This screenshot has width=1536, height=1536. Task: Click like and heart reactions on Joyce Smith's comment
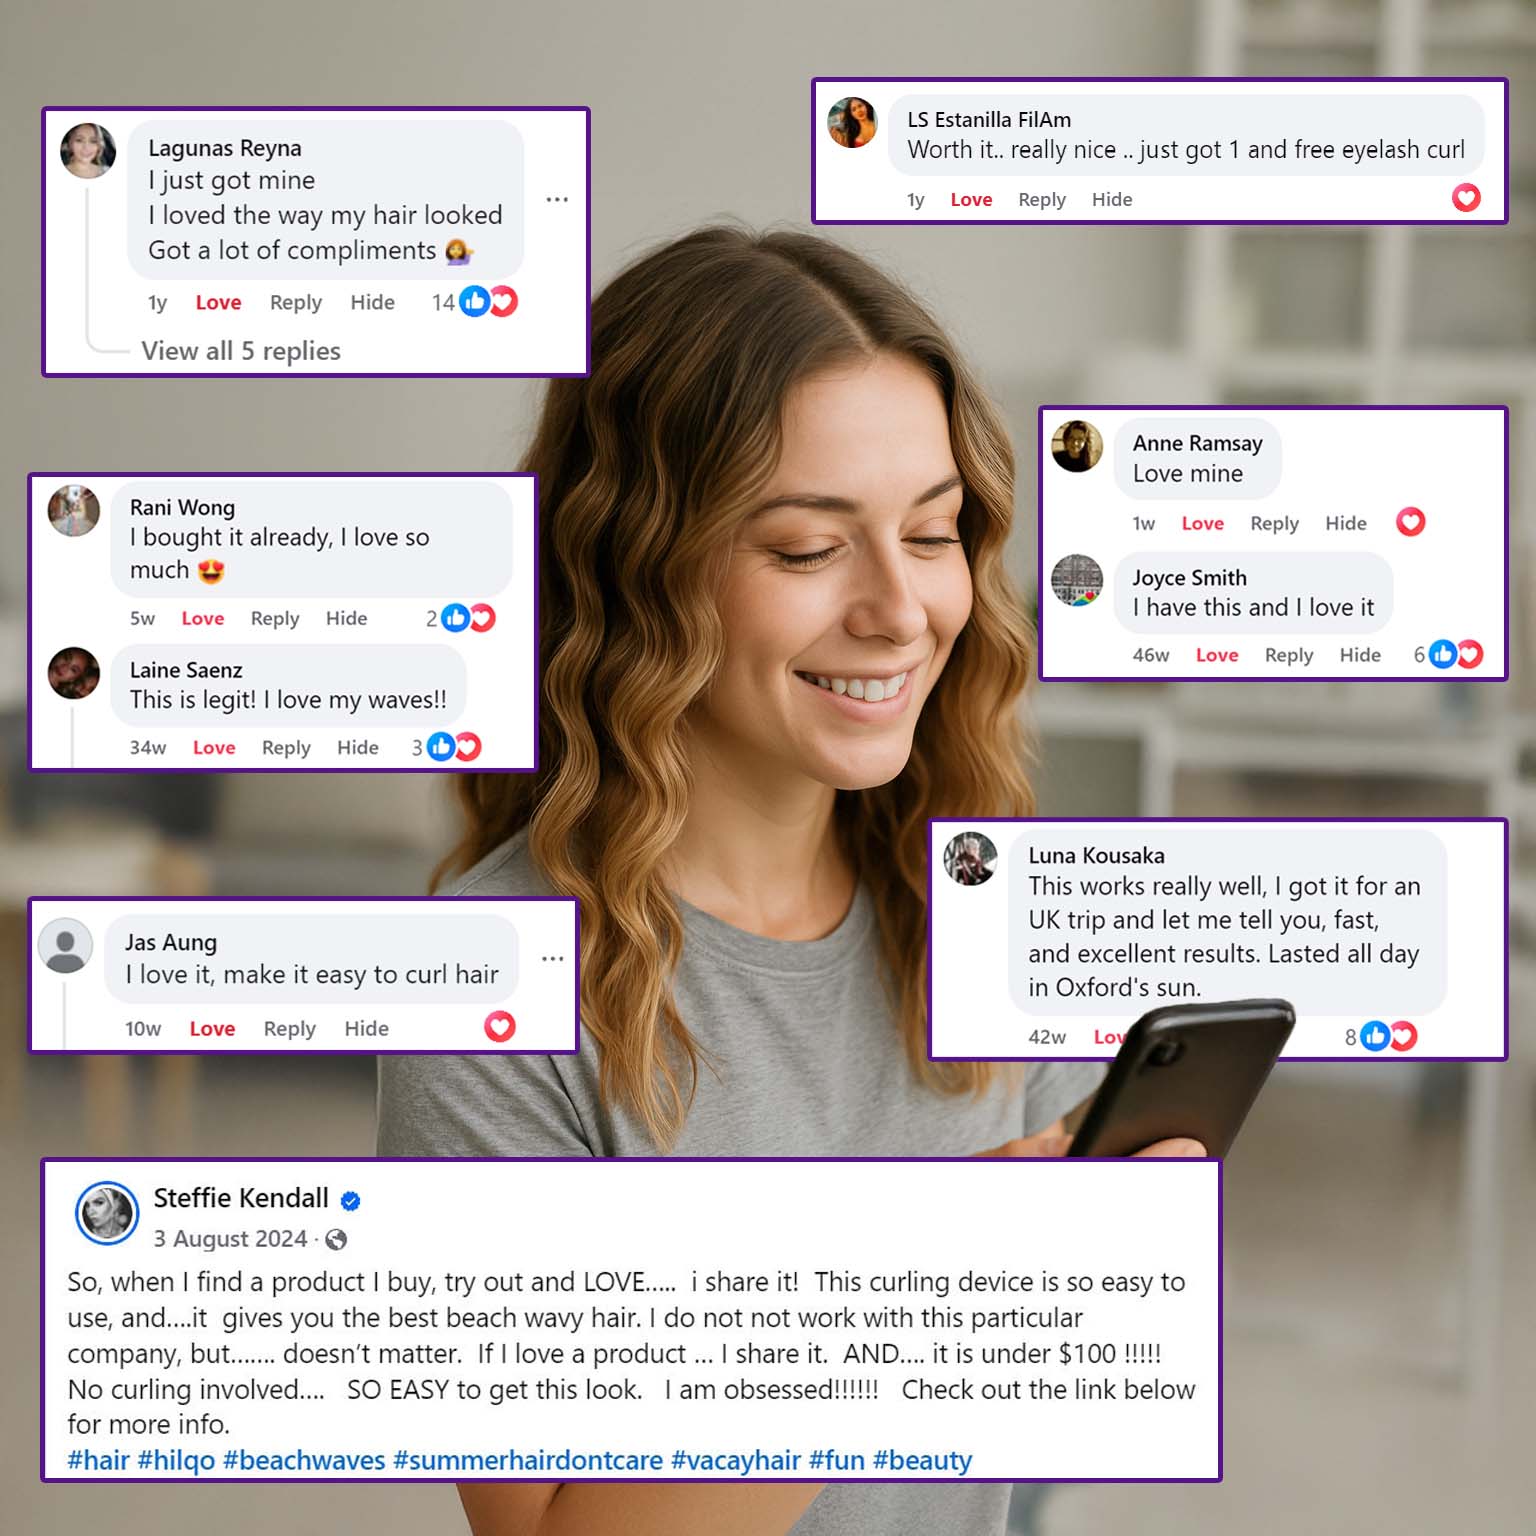[x=1456, y=654]
